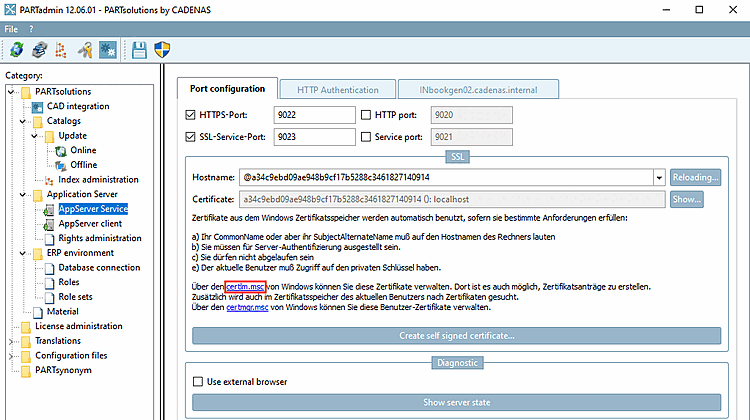Click the orange tree structure toolbar icon
Image resolution: width=750 pixels, height=420 pixels.
61,49
